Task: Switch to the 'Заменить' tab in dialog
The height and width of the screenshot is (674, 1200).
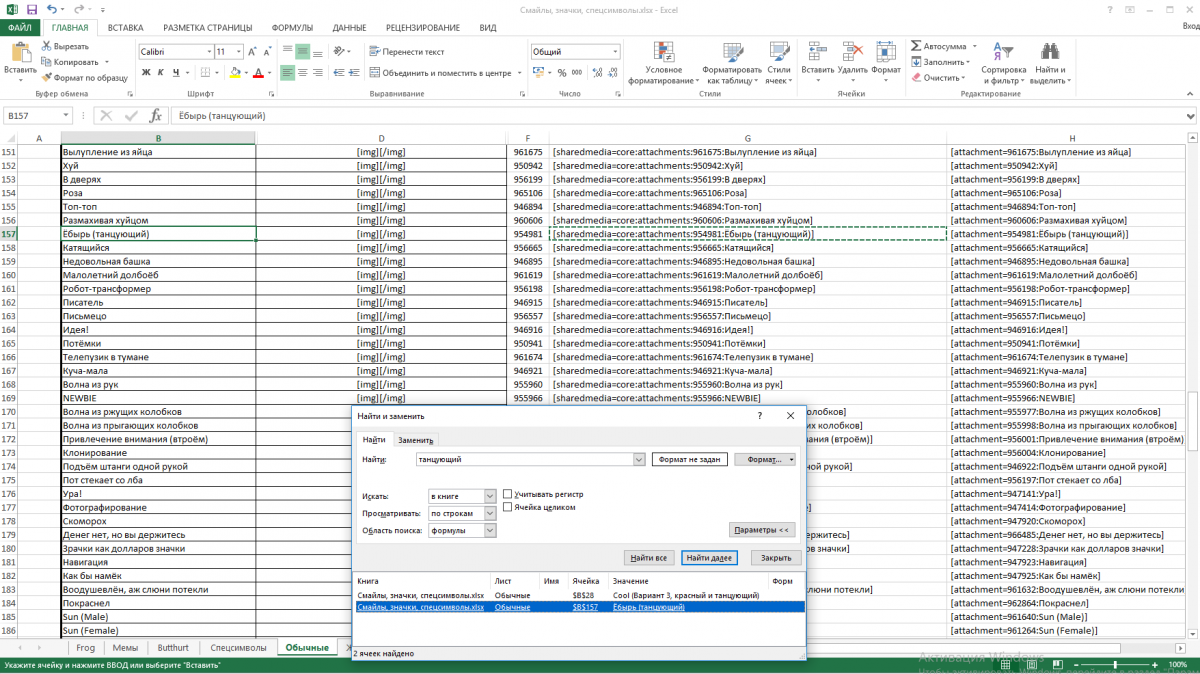Action: click(x=415, y=440)
